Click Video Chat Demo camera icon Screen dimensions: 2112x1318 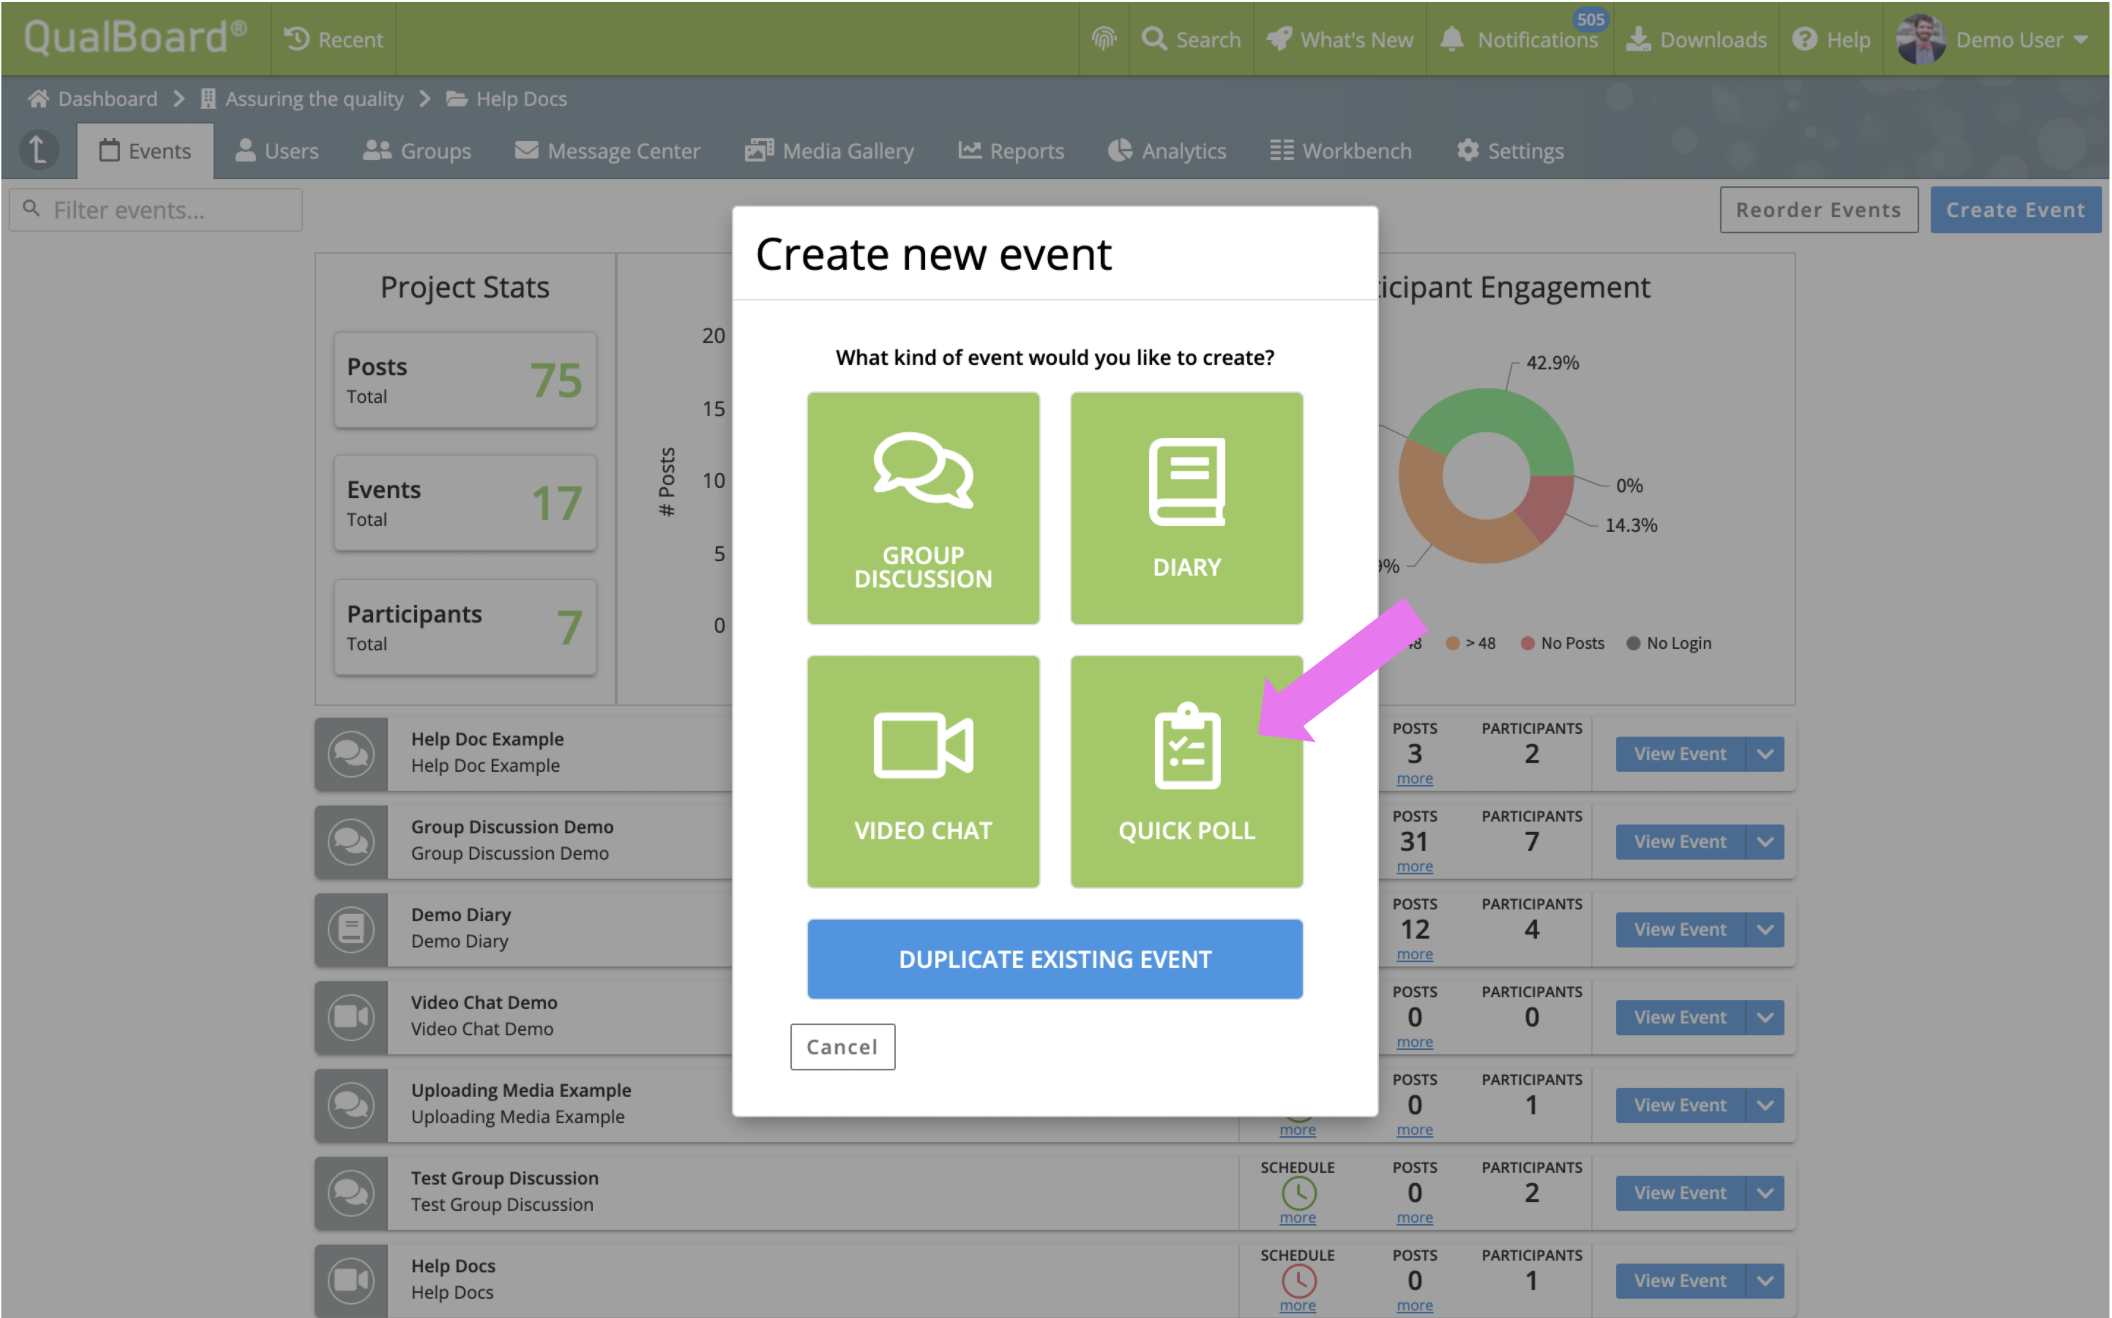click(x=351, y=1017)
